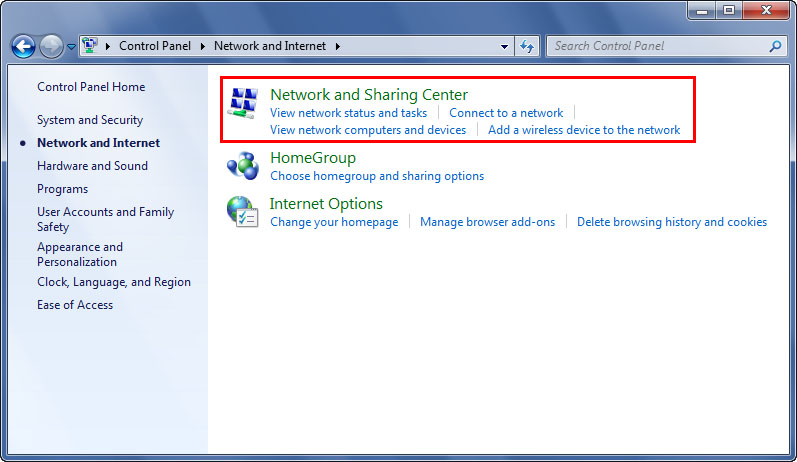Image resolution: width=797 pixels, height=462 pixels.
Task: Click Choose homegroup and sharing options
Action: (377, 176)
